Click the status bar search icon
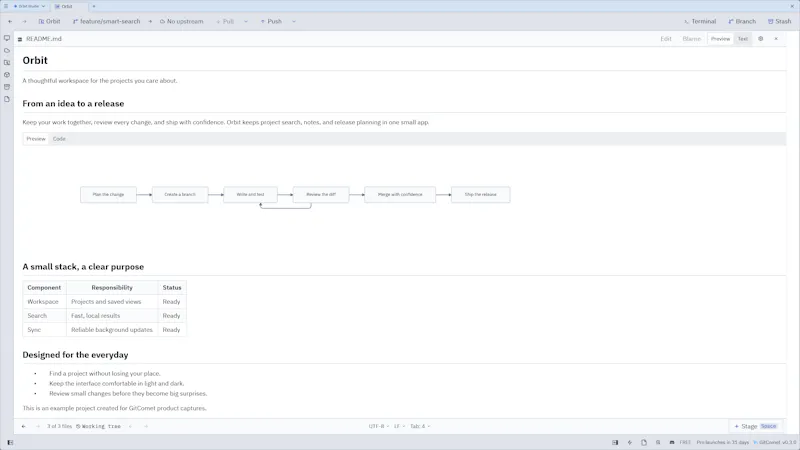The height and width of the screenshot is (450, 800). (x=658, y=443)
